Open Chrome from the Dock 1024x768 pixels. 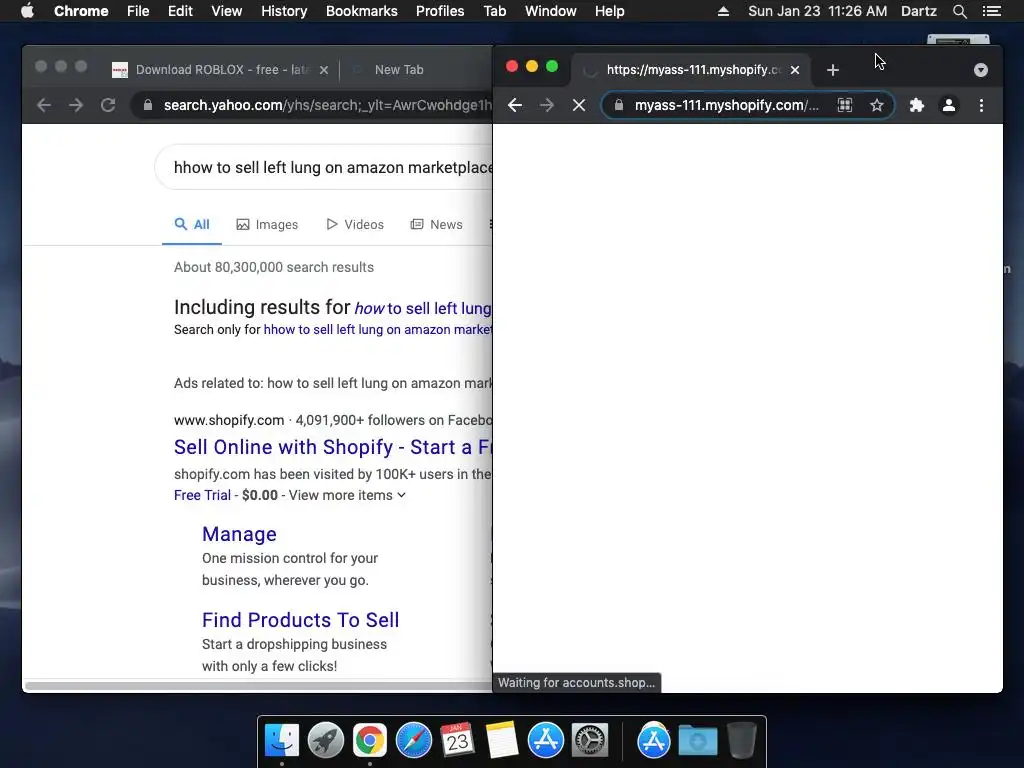pyautogui.click(x=370, y=741)
